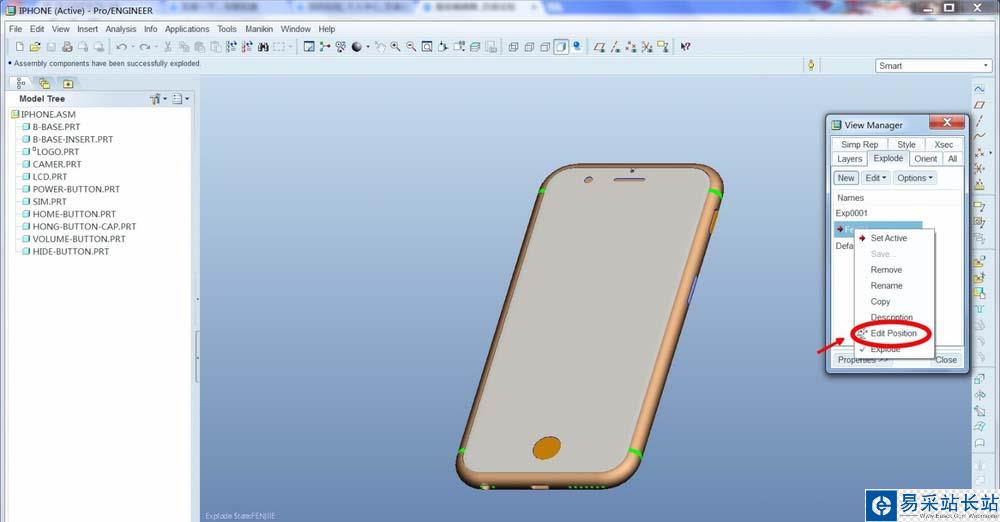Screen dimensions: 1000x522
Task: Select Exp0001 explode state
Action: pos(851,213)
